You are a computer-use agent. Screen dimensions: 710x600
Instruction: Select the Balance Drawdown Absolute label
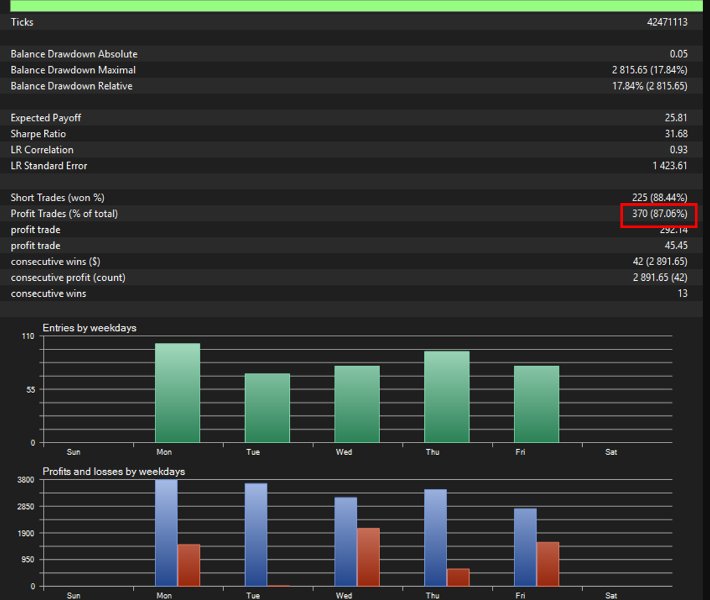pos(74,54)
